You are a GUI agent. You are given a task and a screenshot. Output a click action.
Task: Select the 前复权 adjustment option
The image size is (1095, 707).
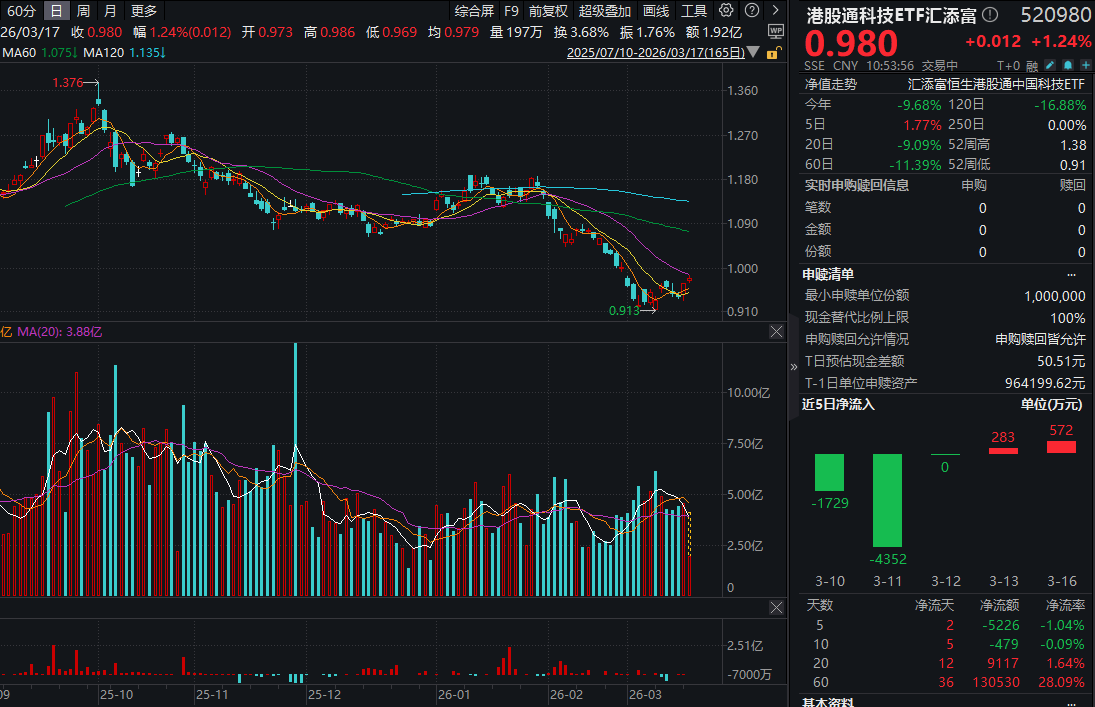[x=548, y=11]
